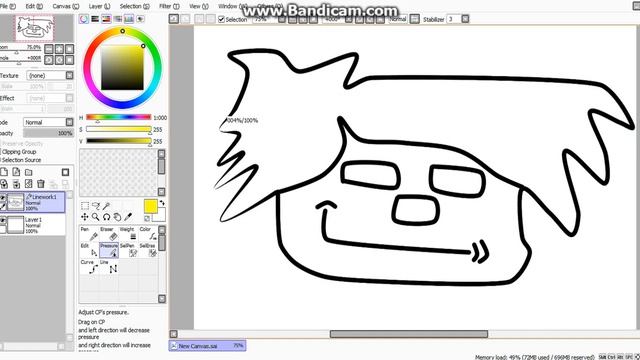
Task: Select the Line tool
Action: 109,267
